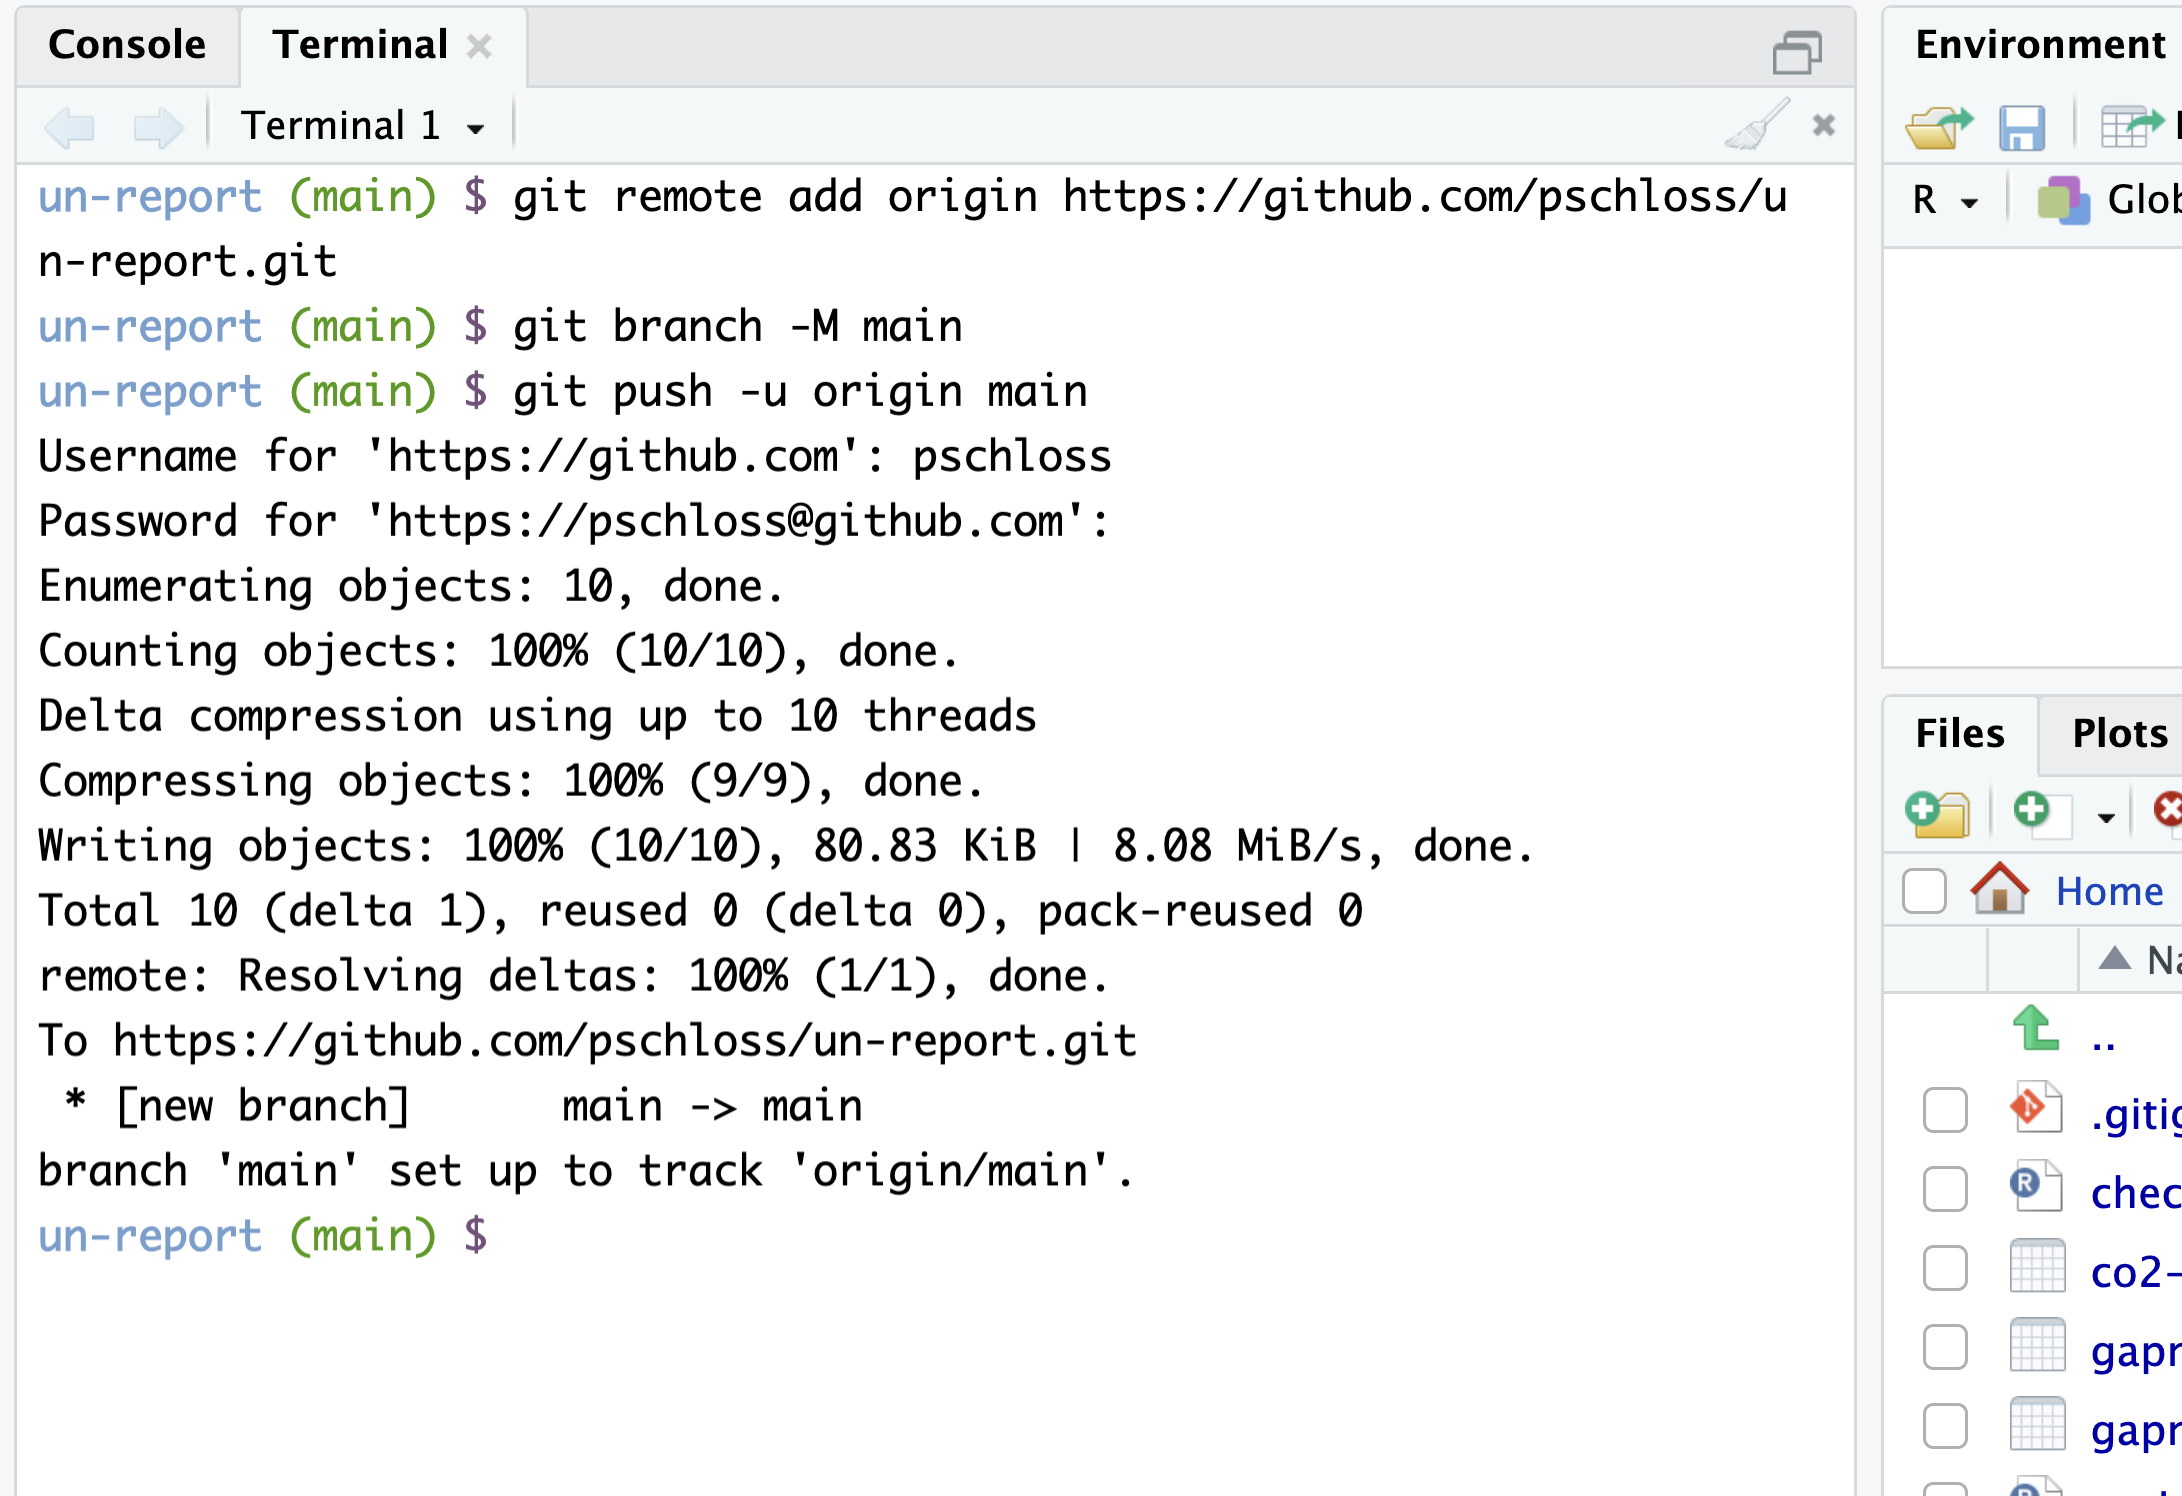Click the save workspace floppy disk icon
The height and width of the screenshot is (1496, 2182).
click(x=2021, y=128)
